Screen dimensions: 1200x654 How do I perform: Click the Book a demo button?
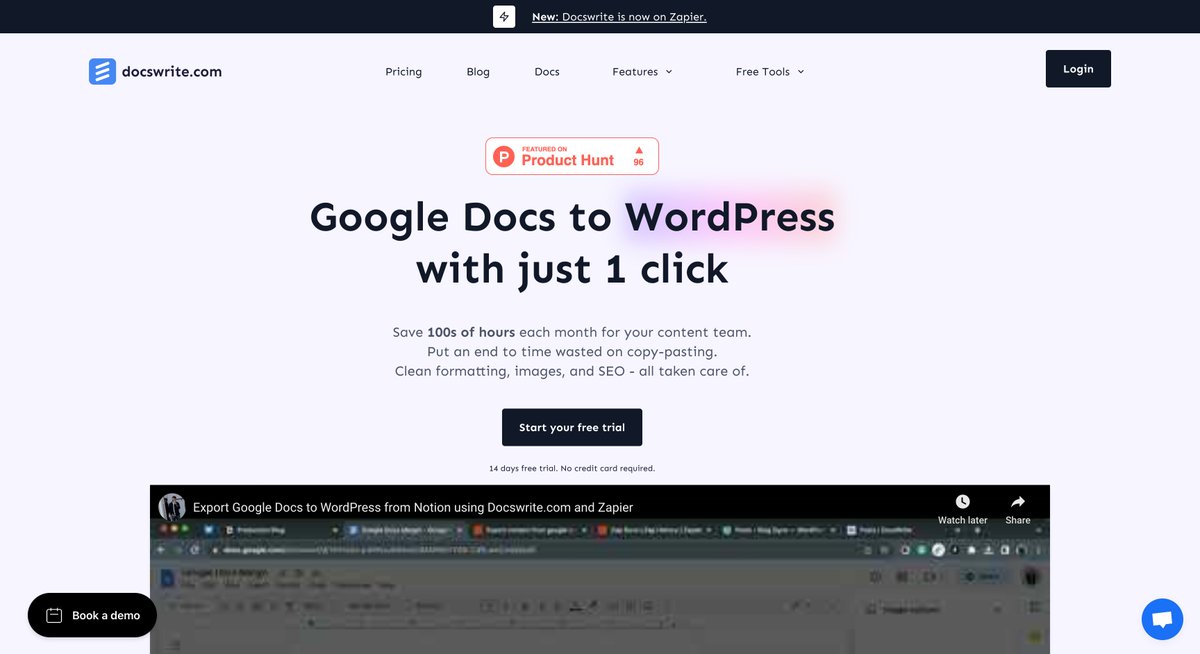92,615
